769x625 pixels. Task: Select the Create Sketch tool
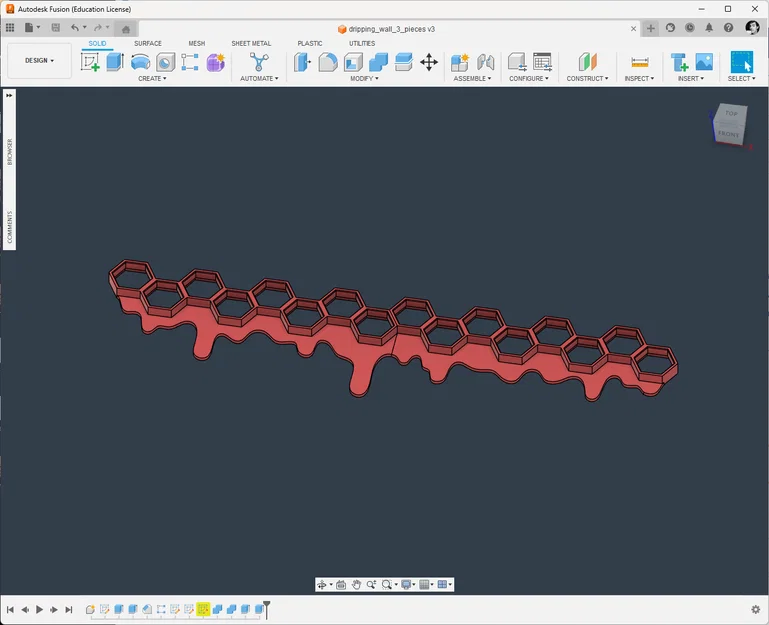[90, 62]
